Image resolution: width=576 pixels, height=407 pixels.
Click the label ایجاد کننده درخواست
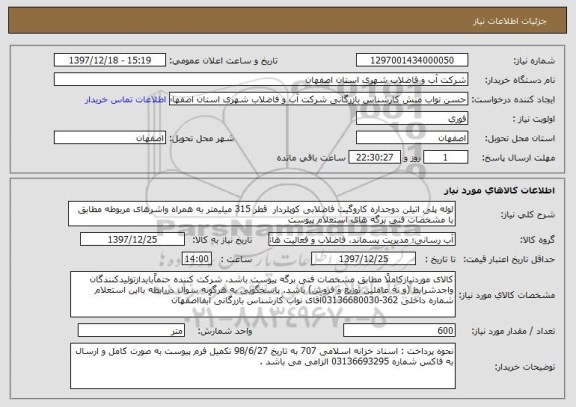tap(513, 100)
